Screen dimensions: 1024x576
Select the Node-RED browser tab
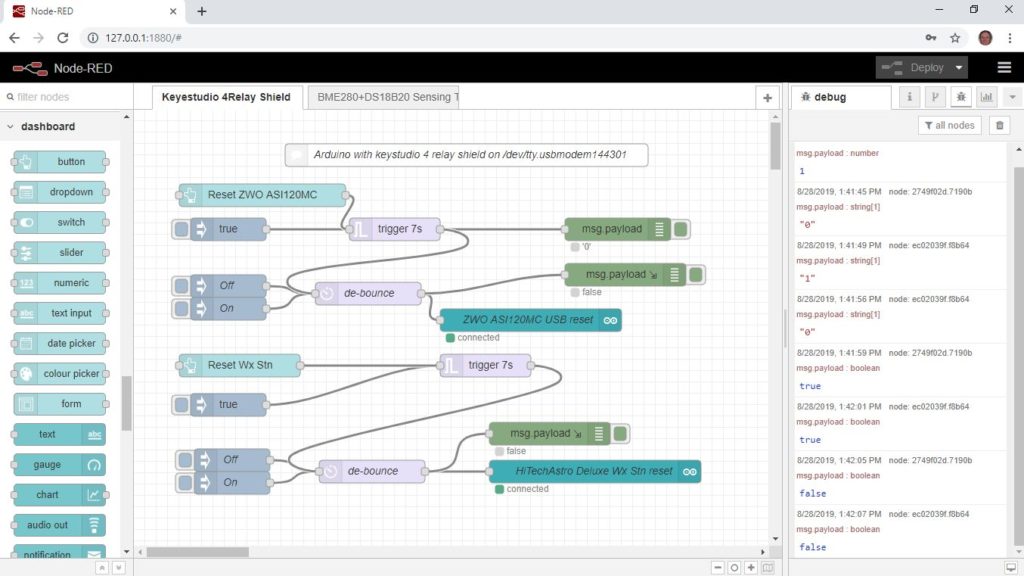(91, 12)
